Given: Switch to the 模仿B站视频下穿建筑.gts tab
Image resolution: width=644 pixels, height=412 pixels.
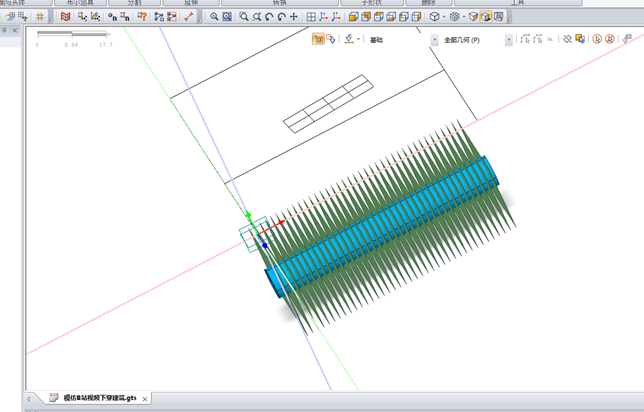Looking at the screenshot, I should 99,398.
